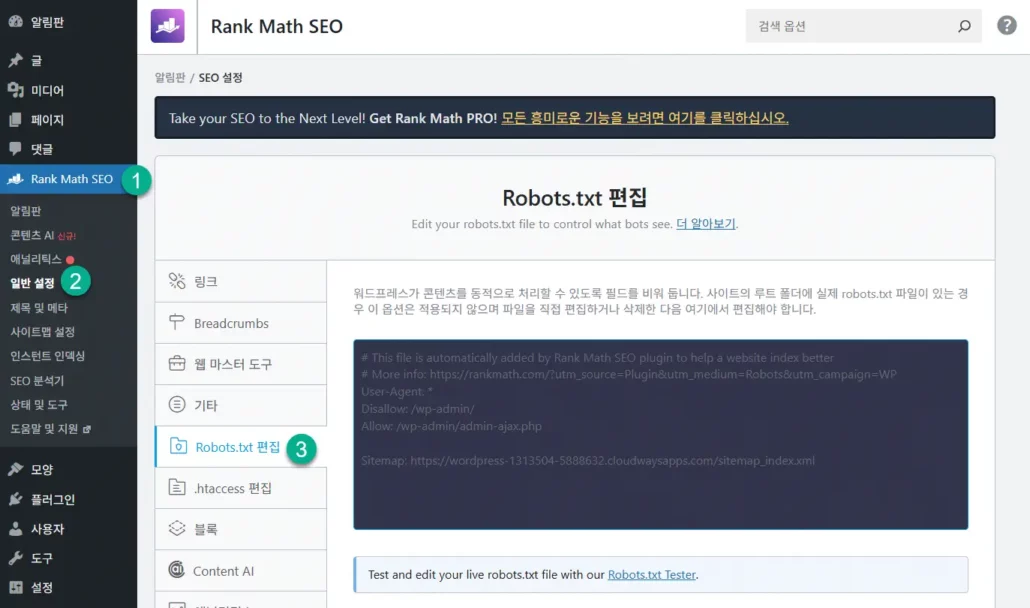Open the 페이지 menu

point(68,119)
